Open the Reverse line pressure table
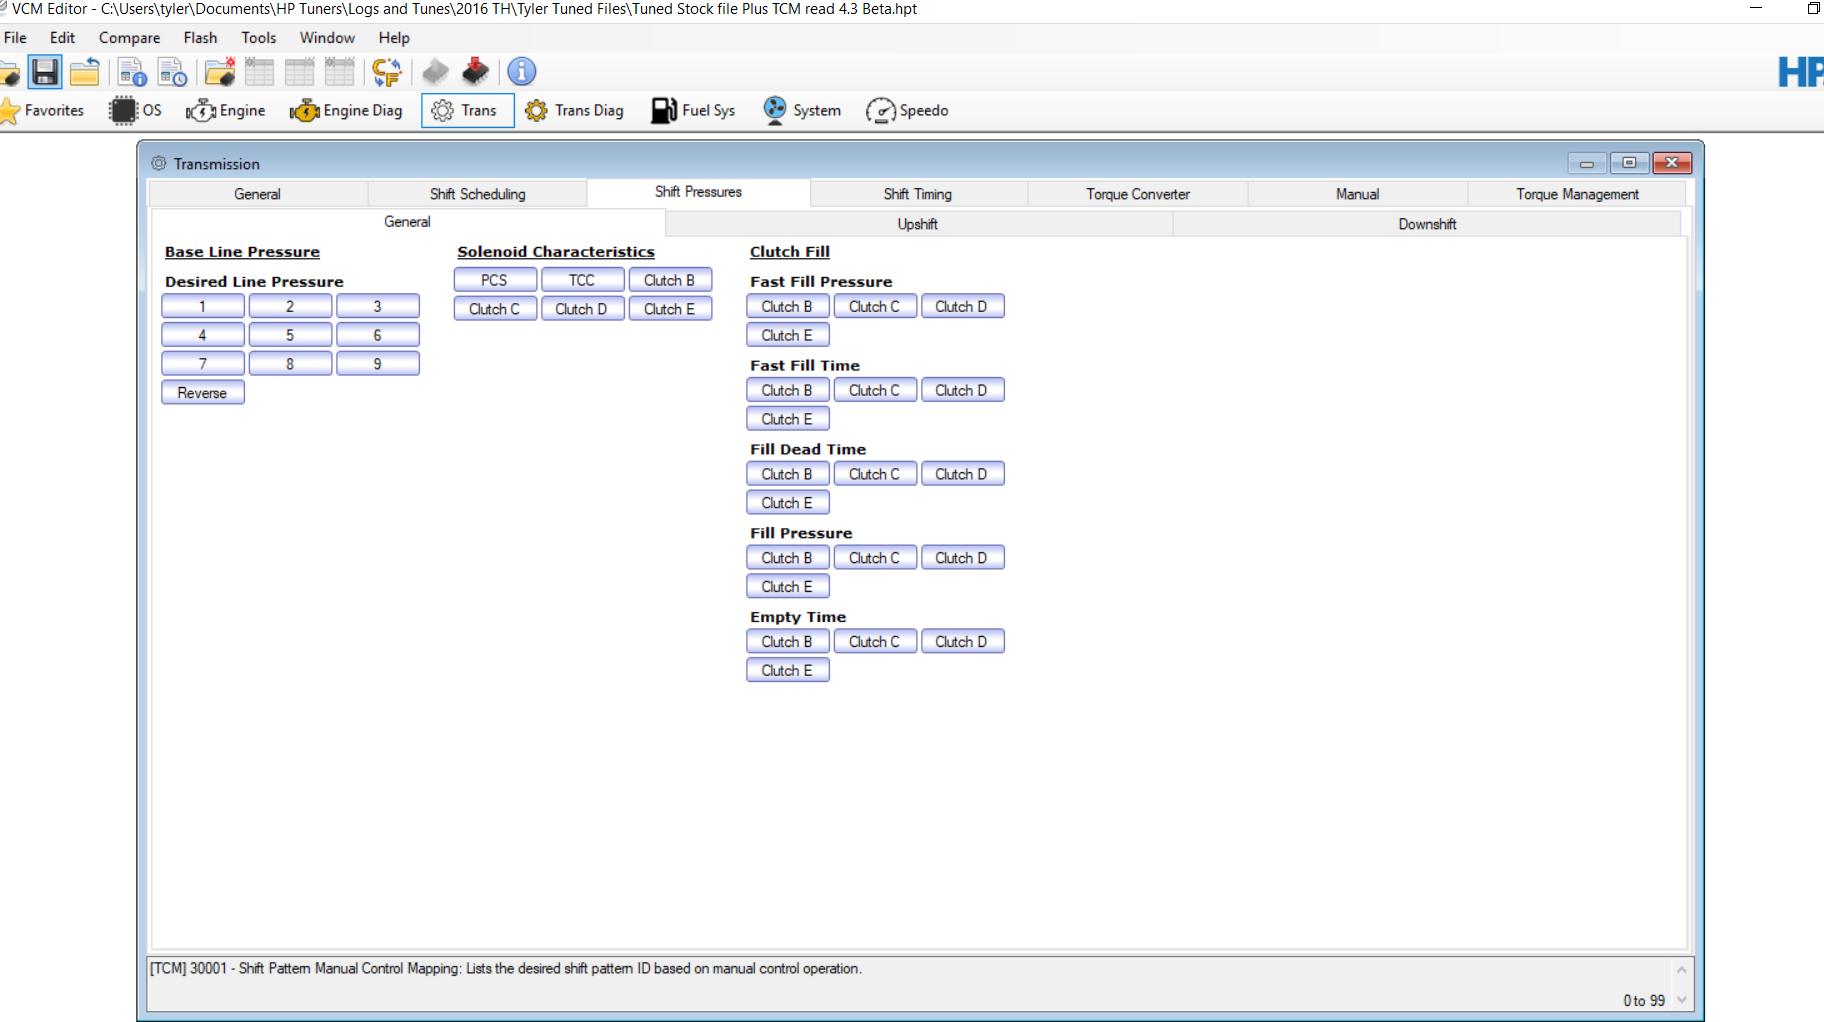Viewport: 1824px width, 1022px height. 202,393
